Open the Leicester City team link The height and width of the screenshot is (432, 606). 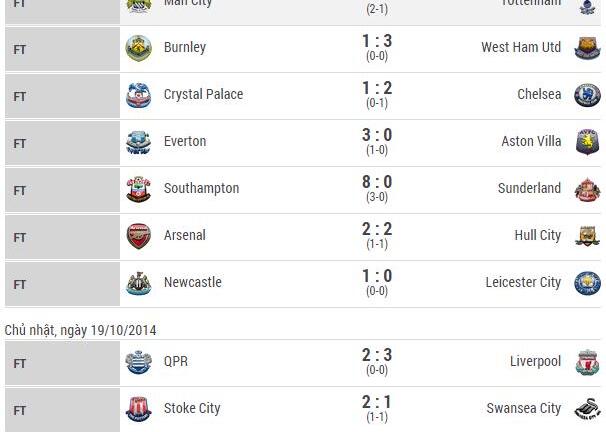coord(521,282)
